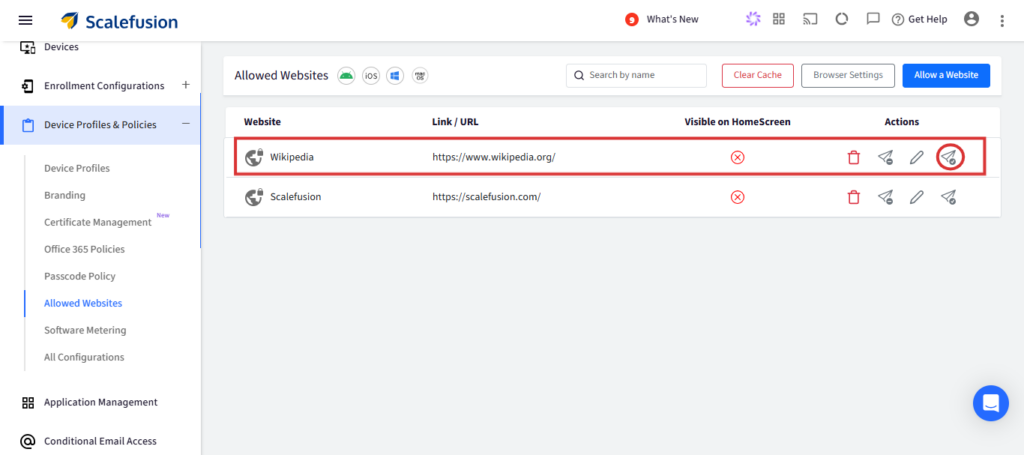Open the three-dot more options menu
The image size is (1024, 455).
1002,21
